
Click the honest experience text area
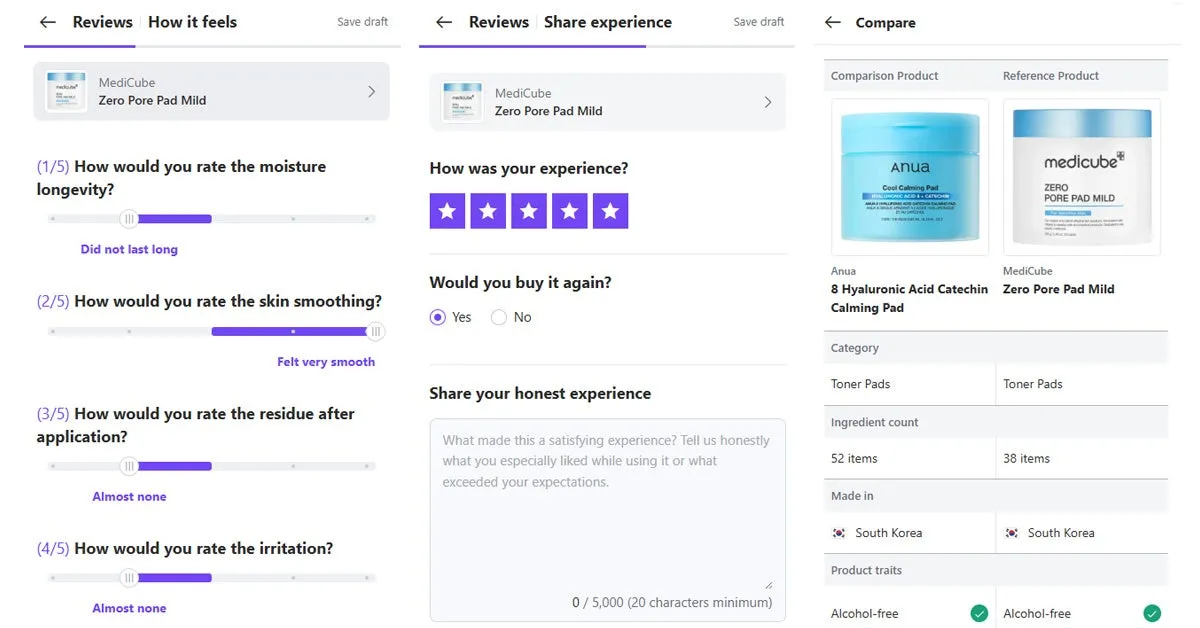(607, 520)
